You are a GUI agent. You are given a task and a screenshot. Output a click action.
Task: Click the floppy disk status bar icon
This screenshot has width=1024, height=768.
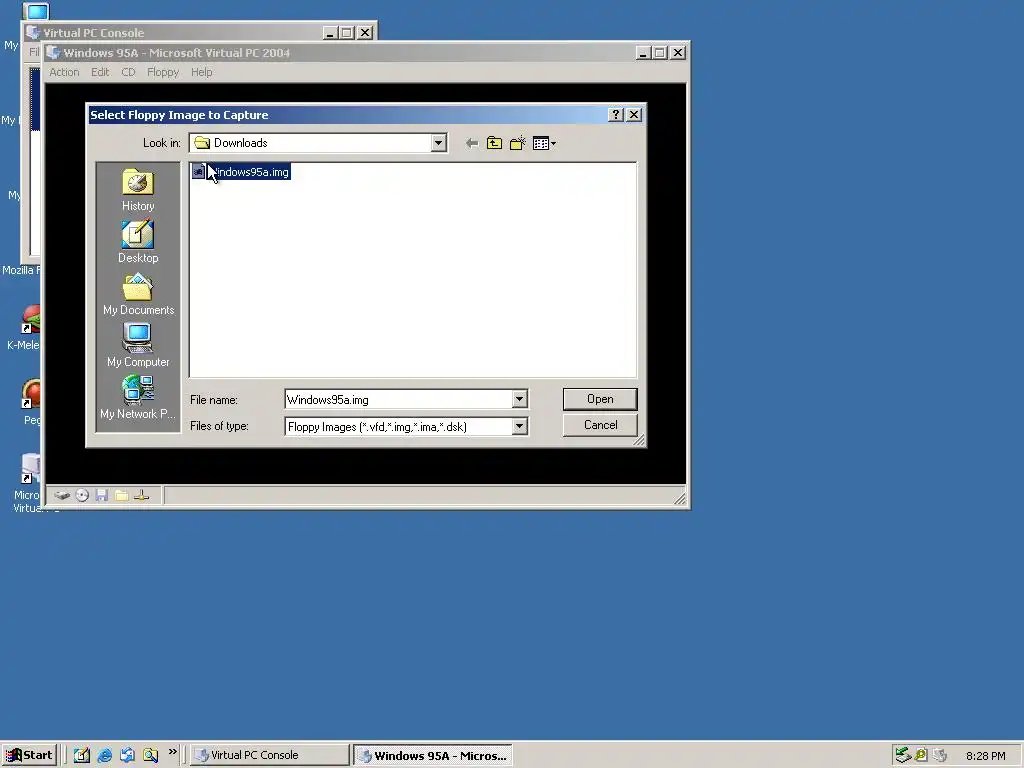point(101,496)
